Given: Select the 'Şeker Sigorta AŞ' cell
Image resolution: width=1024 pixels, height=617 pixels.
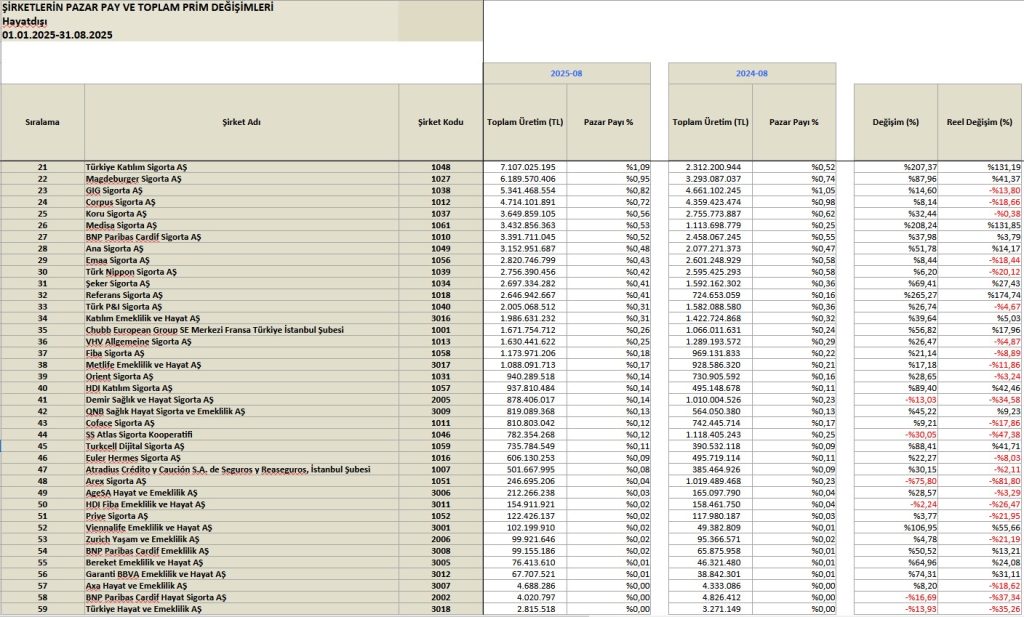Looking at the screenshot, I should click(241, 283).
